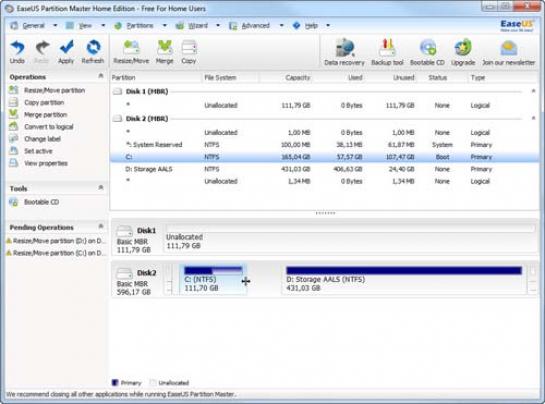Expand dropdown arrow next to General
Screen dimensions: 545x404
coord(55,25)
